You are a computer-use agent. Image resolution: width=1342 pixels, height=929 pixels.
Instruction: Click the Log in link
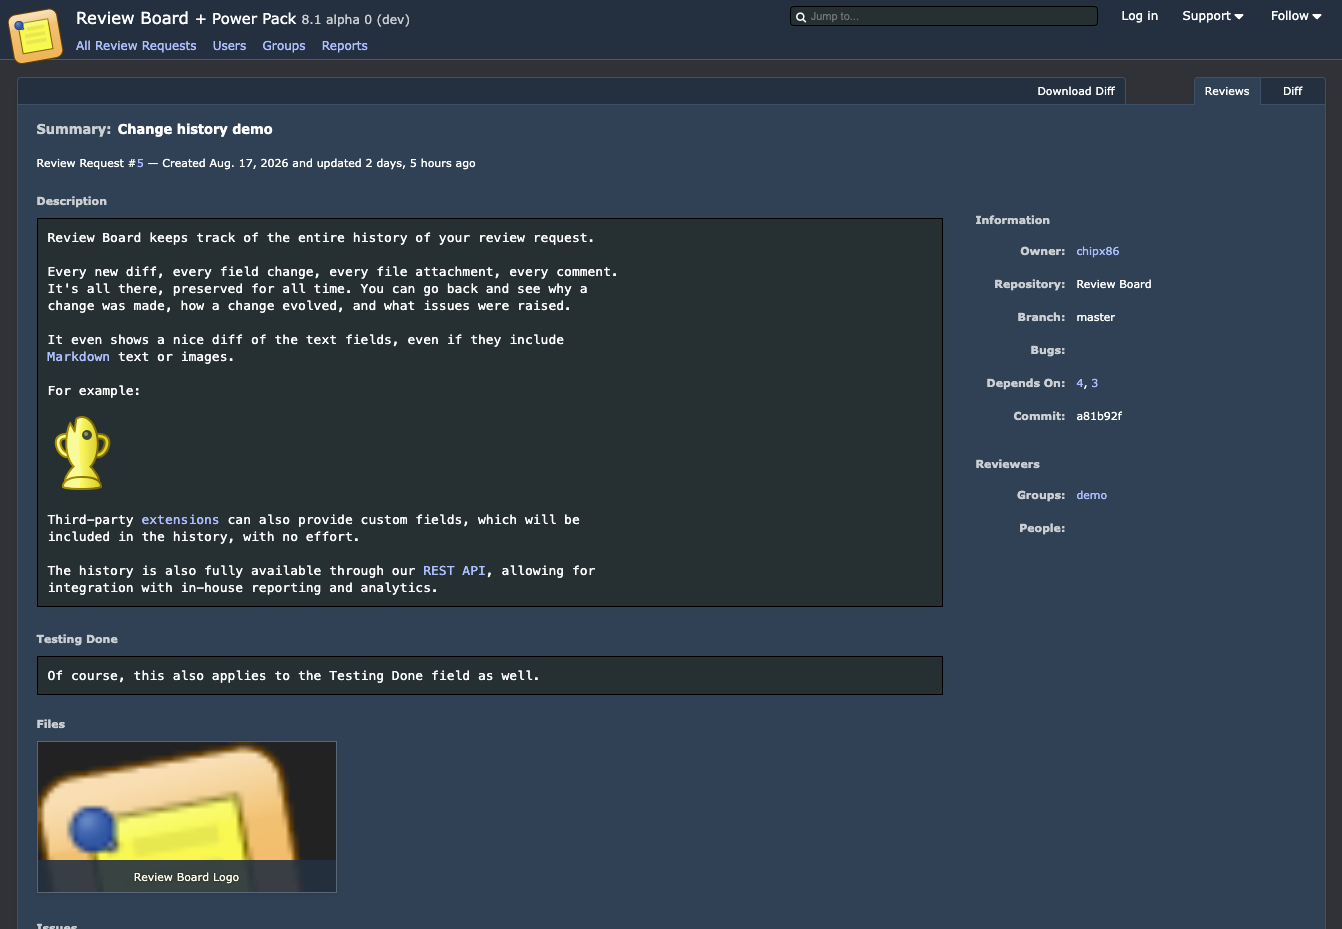point(1139,16)
